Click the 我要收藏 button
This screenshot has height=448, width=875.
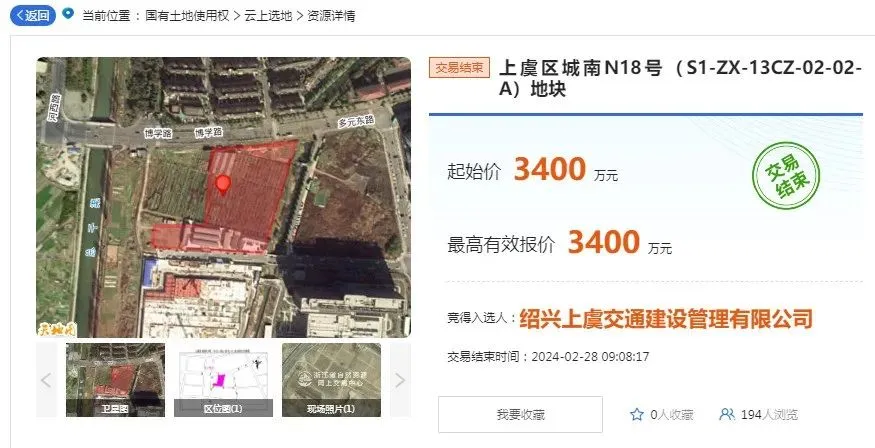pos(520,415)
